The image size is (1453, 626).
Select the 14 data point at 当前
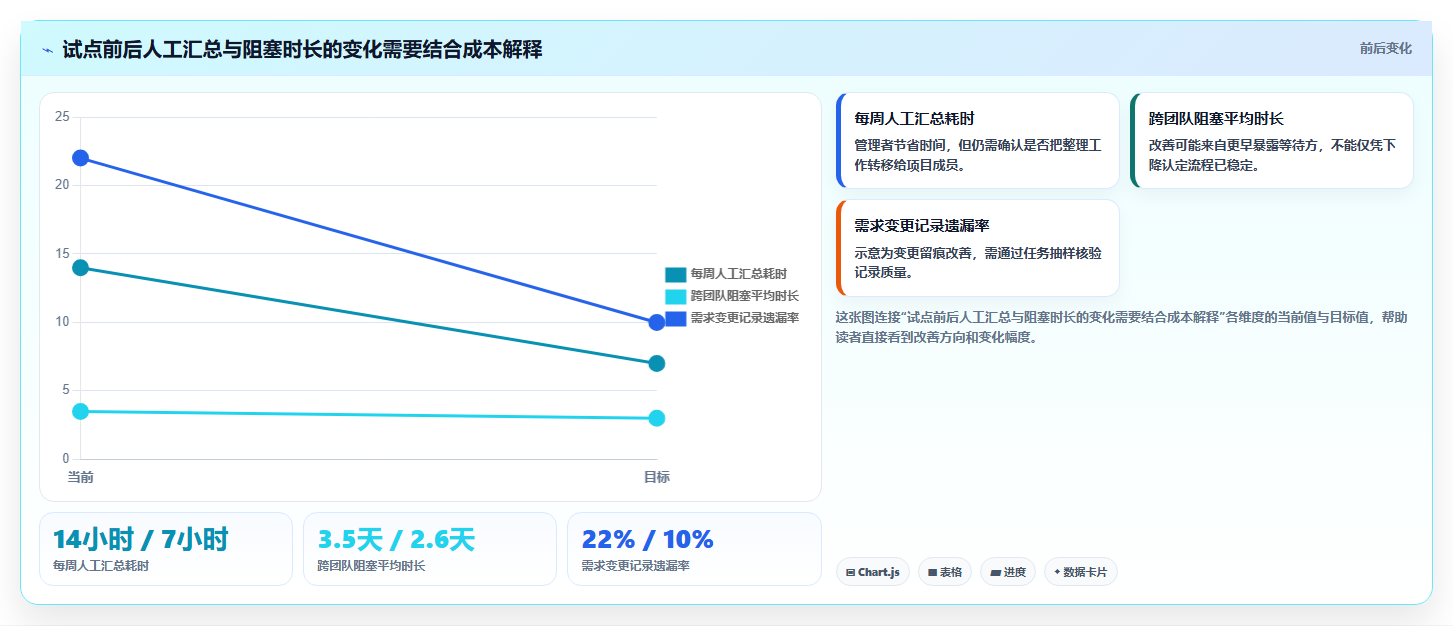click(x=81, y=267)
